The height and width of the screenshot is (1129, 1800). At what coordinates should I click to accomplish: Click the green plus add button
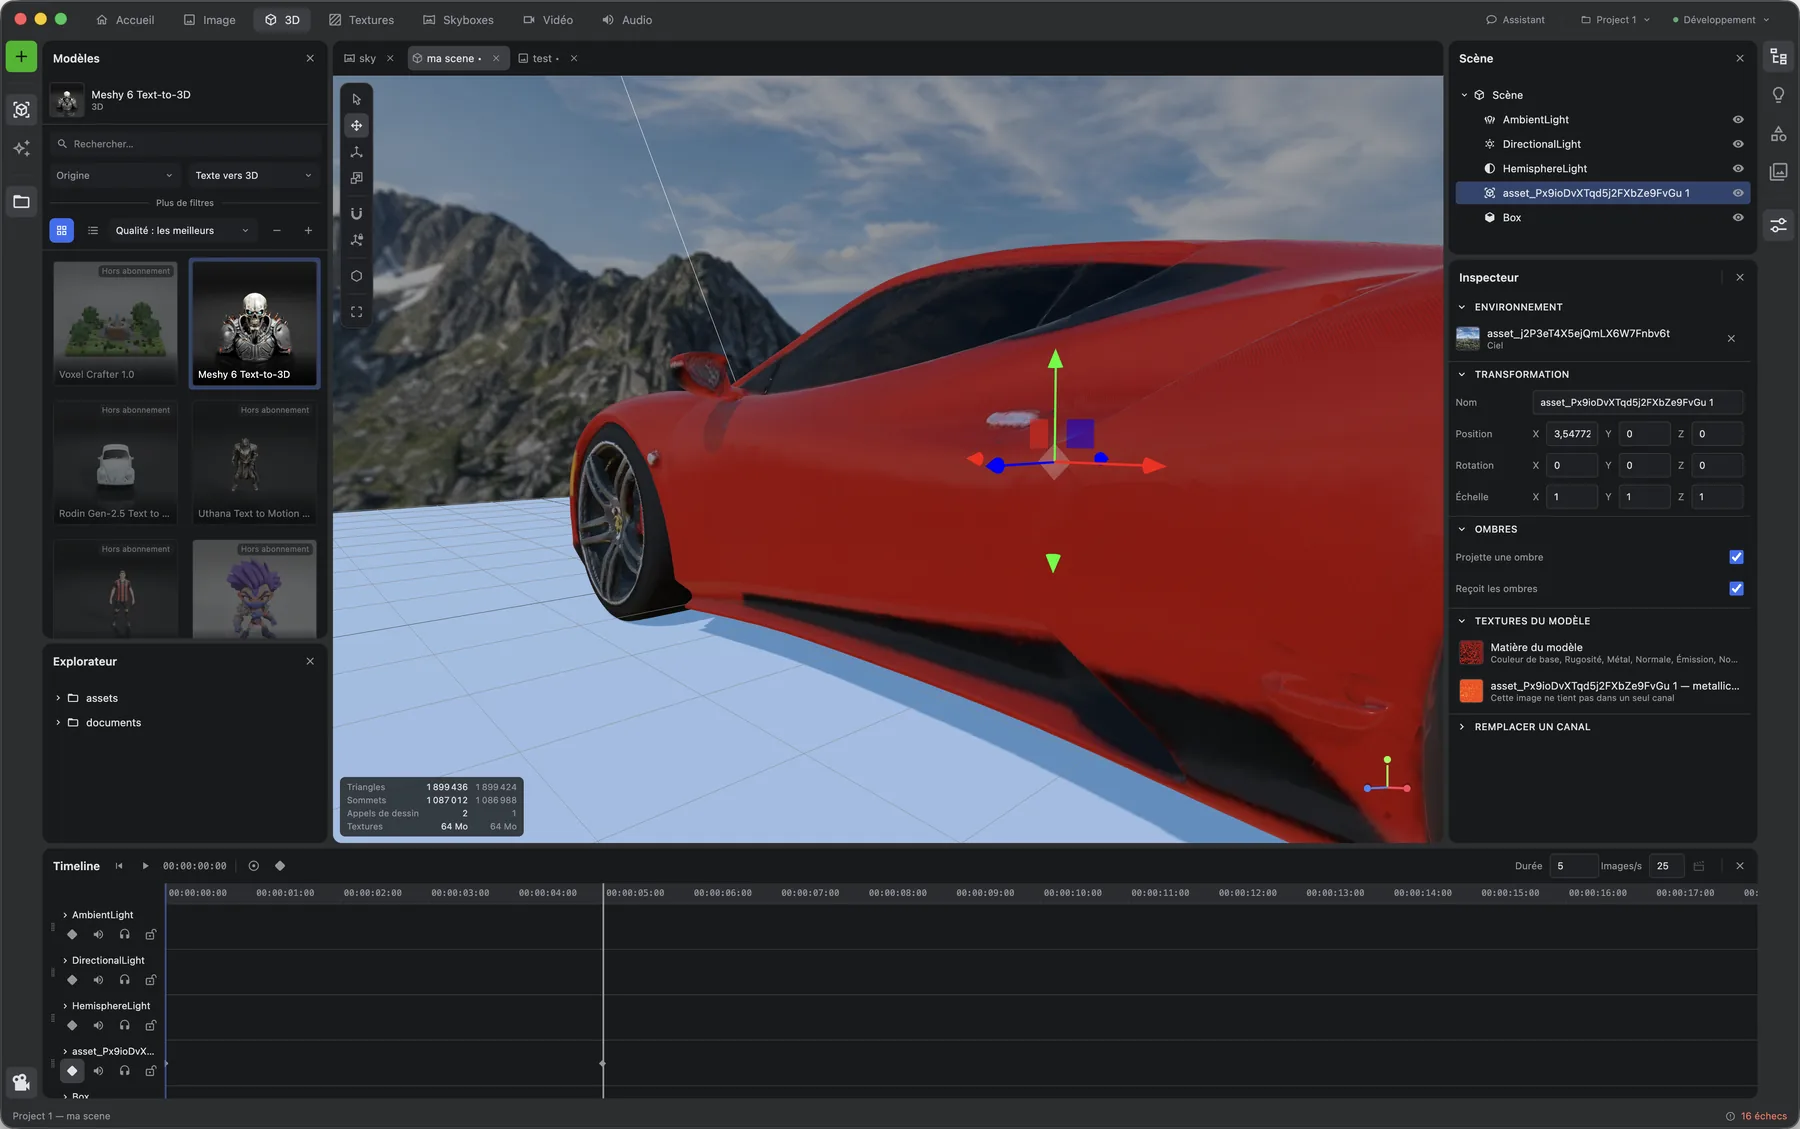pyautogui.click(x=21, y=57)
